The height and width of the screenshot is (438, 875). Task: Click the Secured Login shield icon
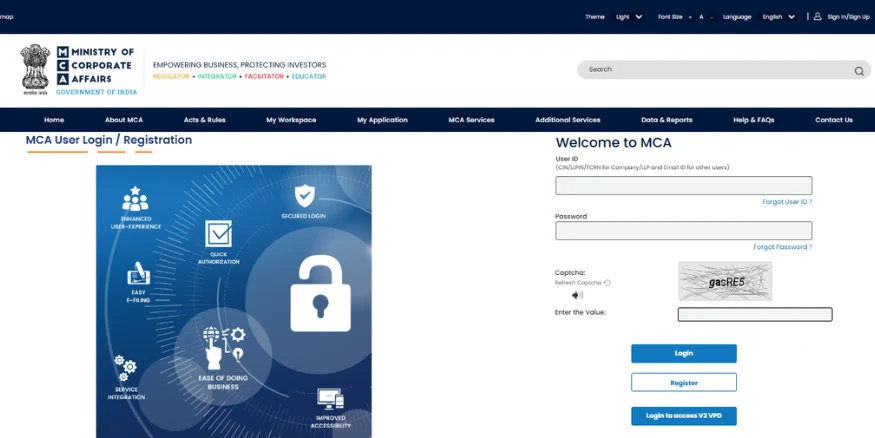pos(304,196)
